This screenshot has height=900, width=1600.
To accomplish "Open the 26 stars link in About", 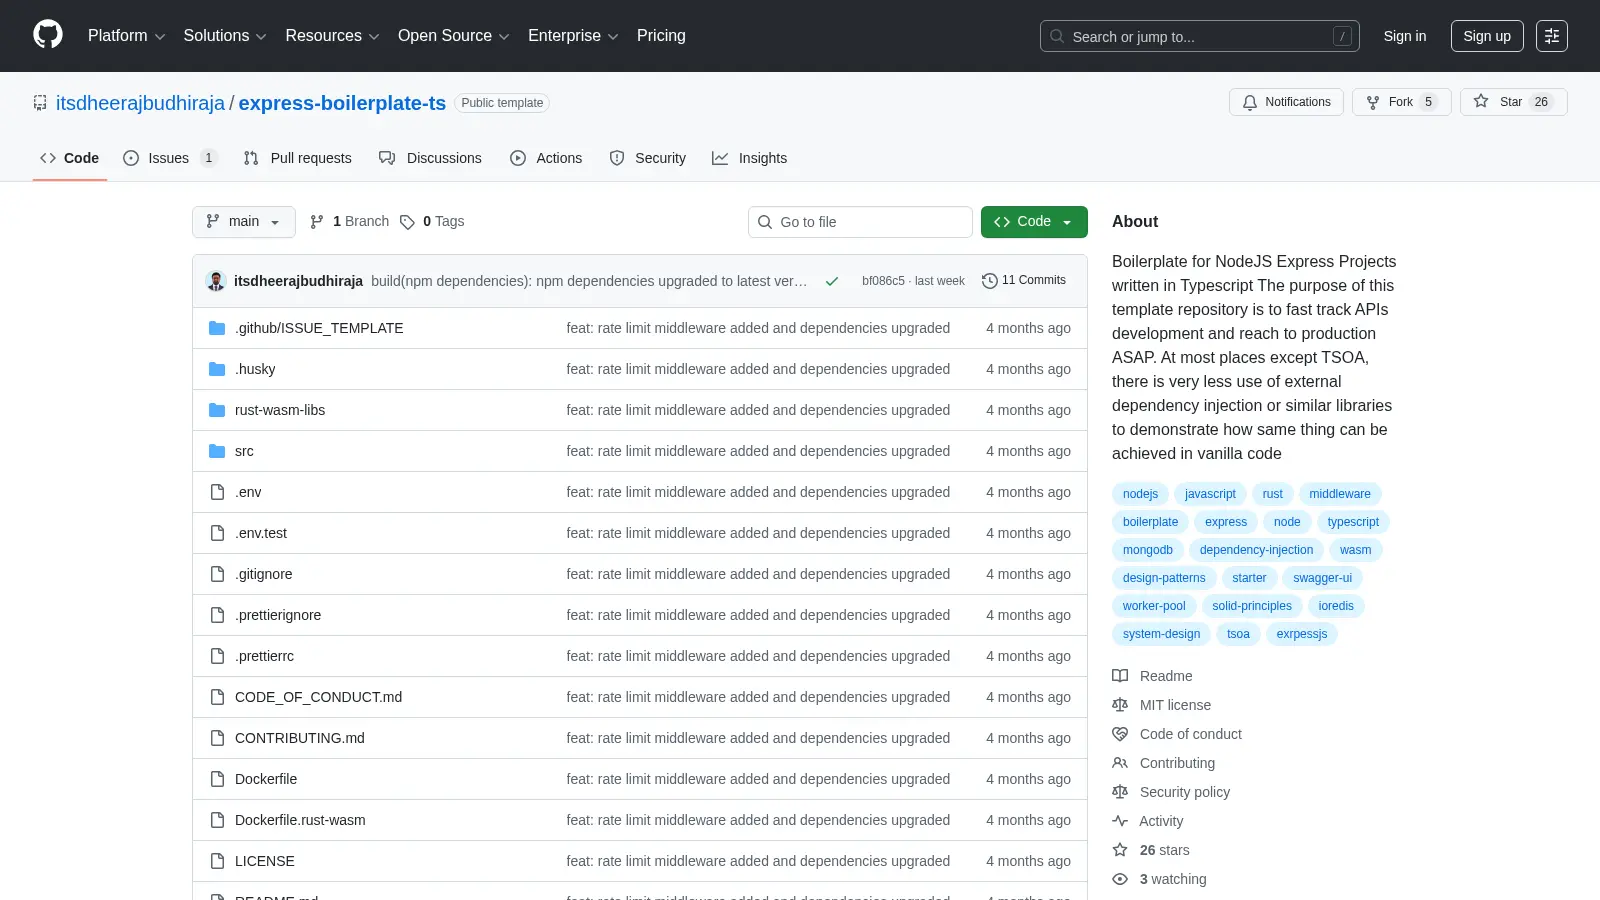I will pyautogui.click(x=1164, y=850).
